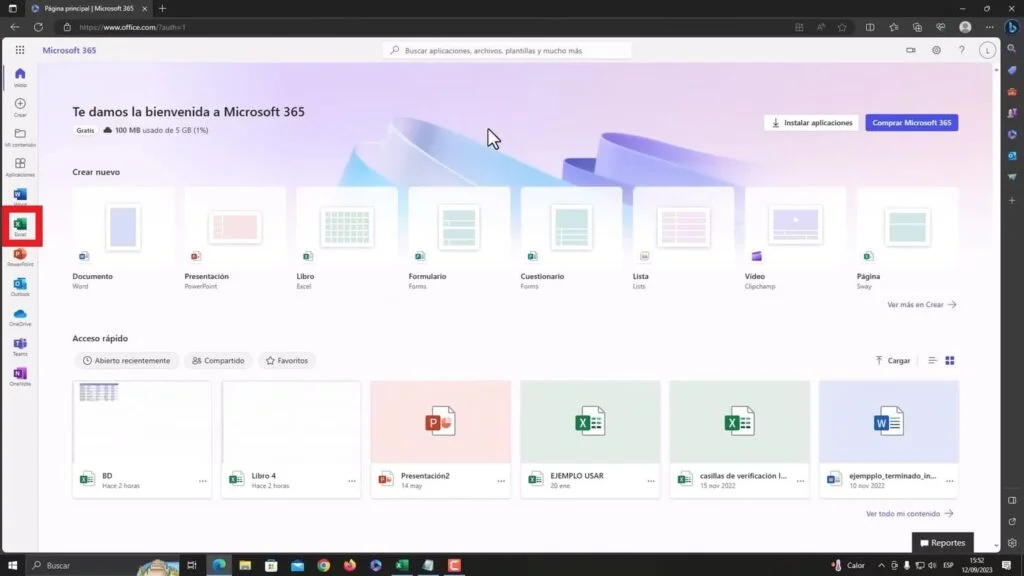This screenshot has height=576, width=1024.
Task: Create a new Lista in Lists
Action: pyautogui.click(x=683, y=239)
